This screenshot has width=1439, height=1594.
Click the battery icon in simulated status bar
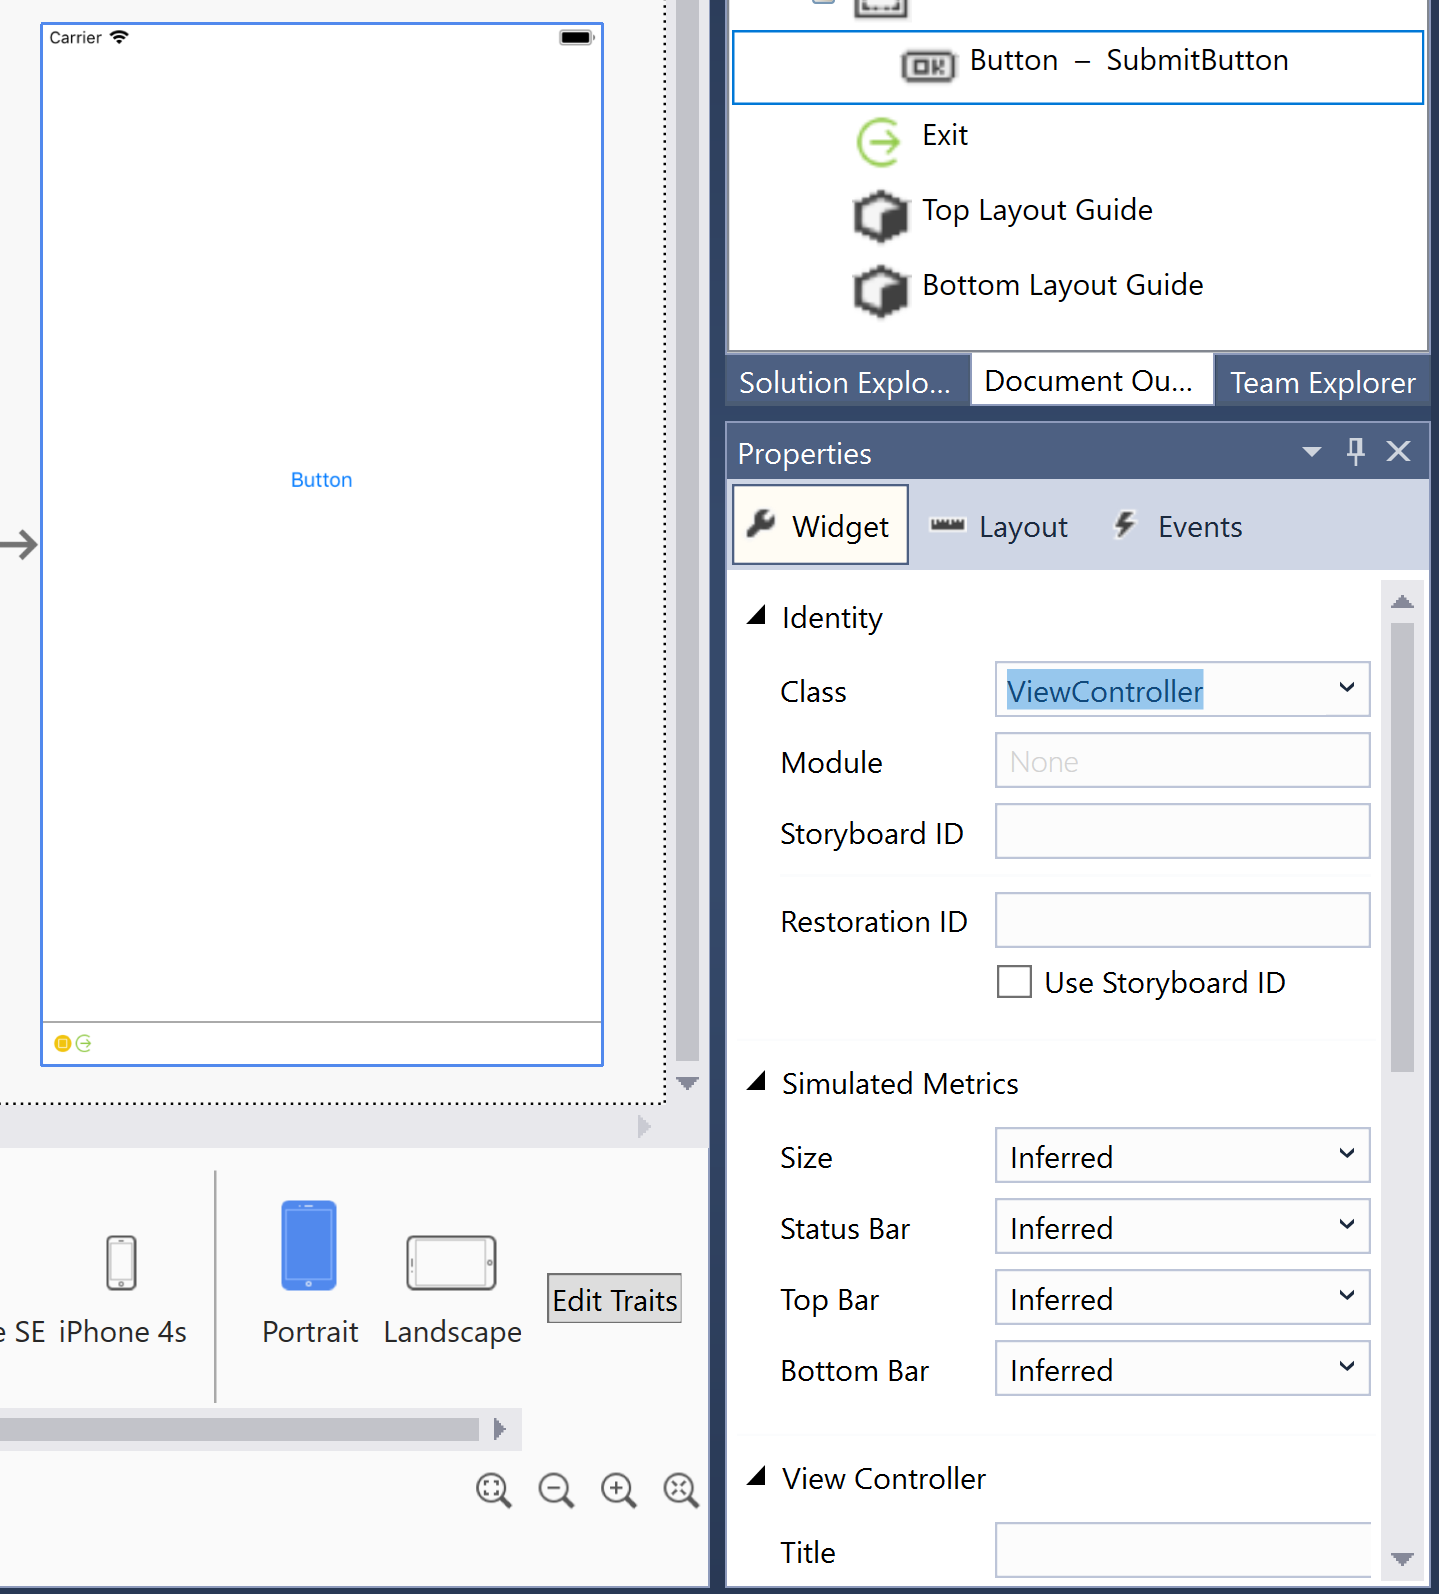click(577, 38)
